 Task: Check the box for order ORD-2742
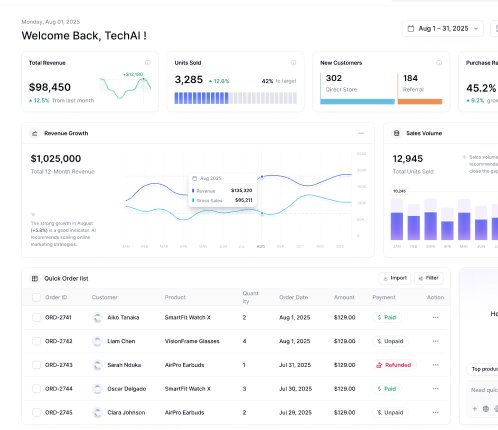(36, 341)
